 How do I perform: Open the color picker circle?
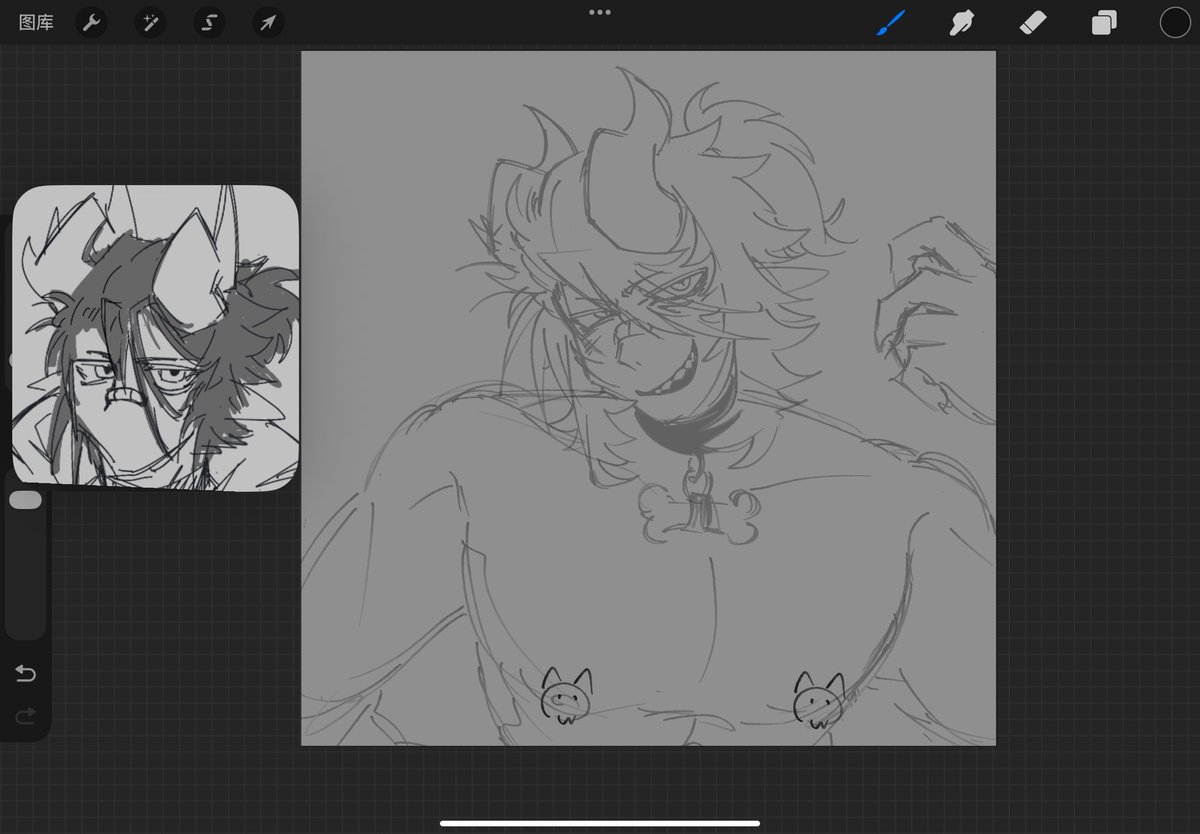point(1175,22)
